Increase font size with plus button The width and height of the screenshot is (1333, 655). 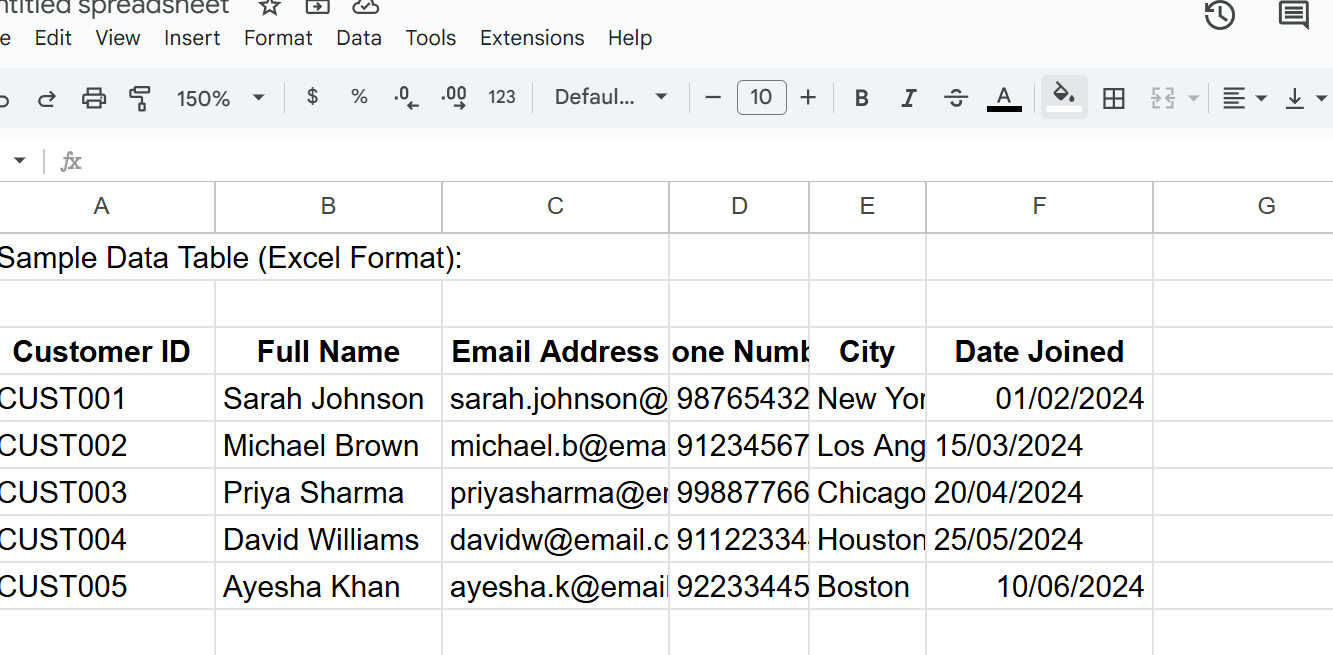pyautogui.click(x=808, y=97)
